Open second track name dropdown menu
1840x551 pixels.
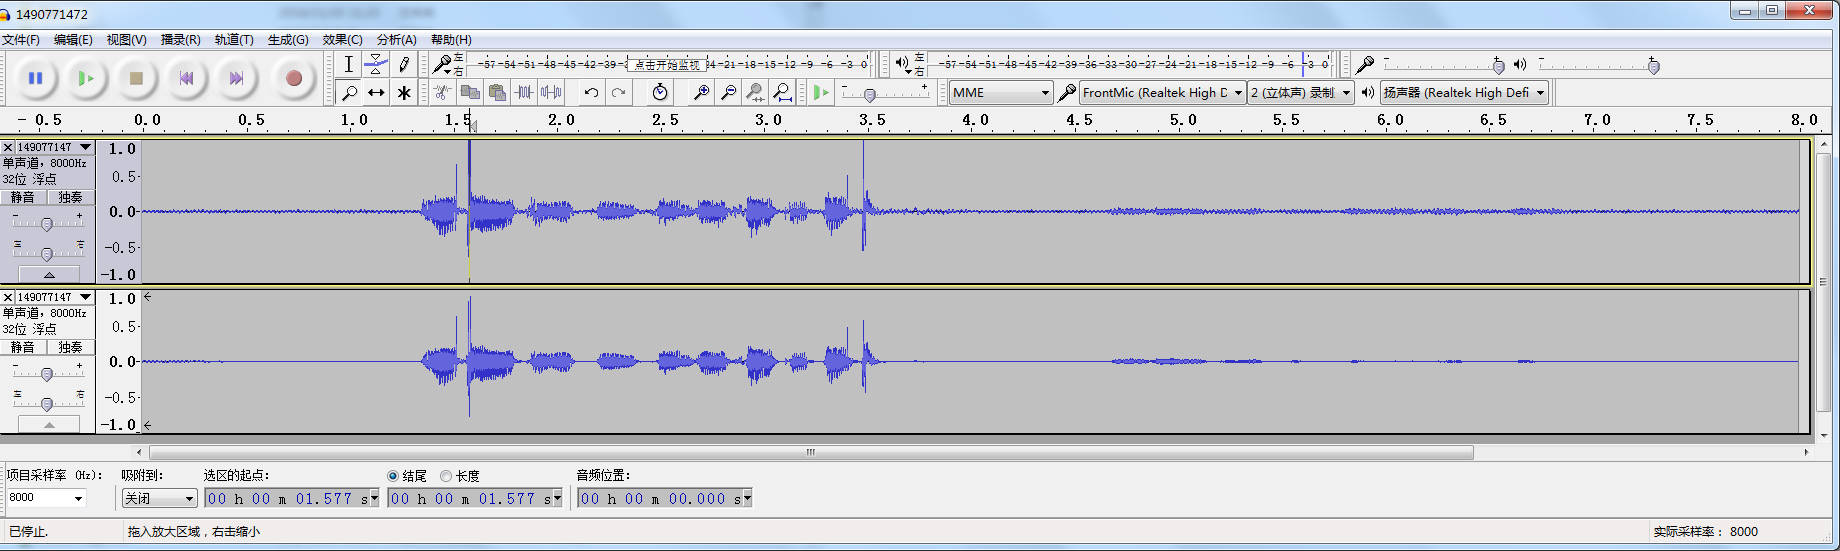pyautogui.click(x=55, y=297)
